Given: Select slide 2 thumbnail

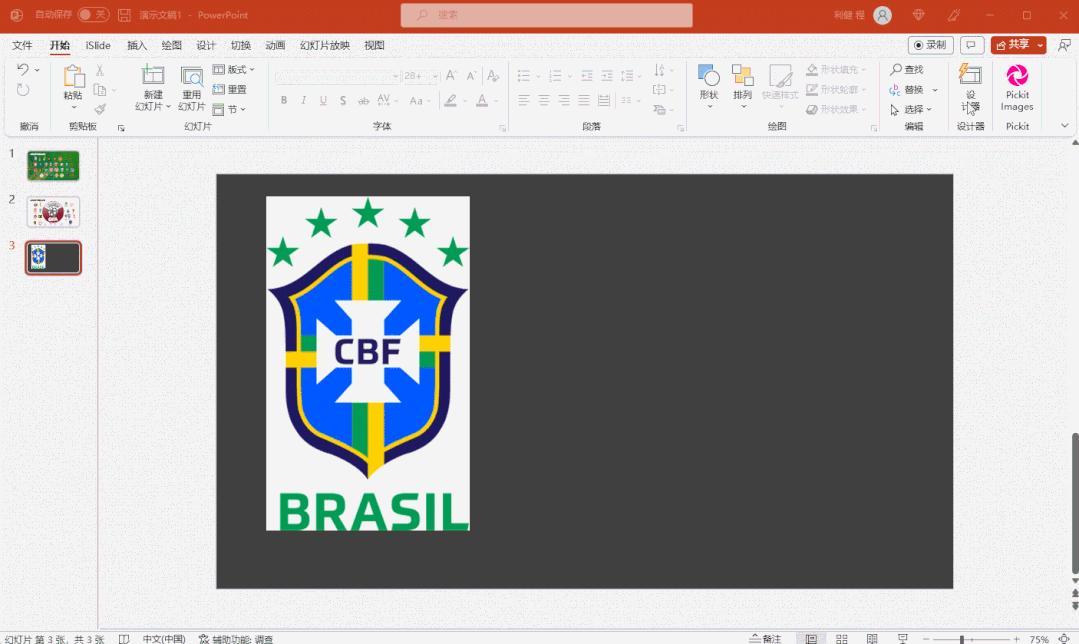Looking at the screenshot, I should coord(53,212).
